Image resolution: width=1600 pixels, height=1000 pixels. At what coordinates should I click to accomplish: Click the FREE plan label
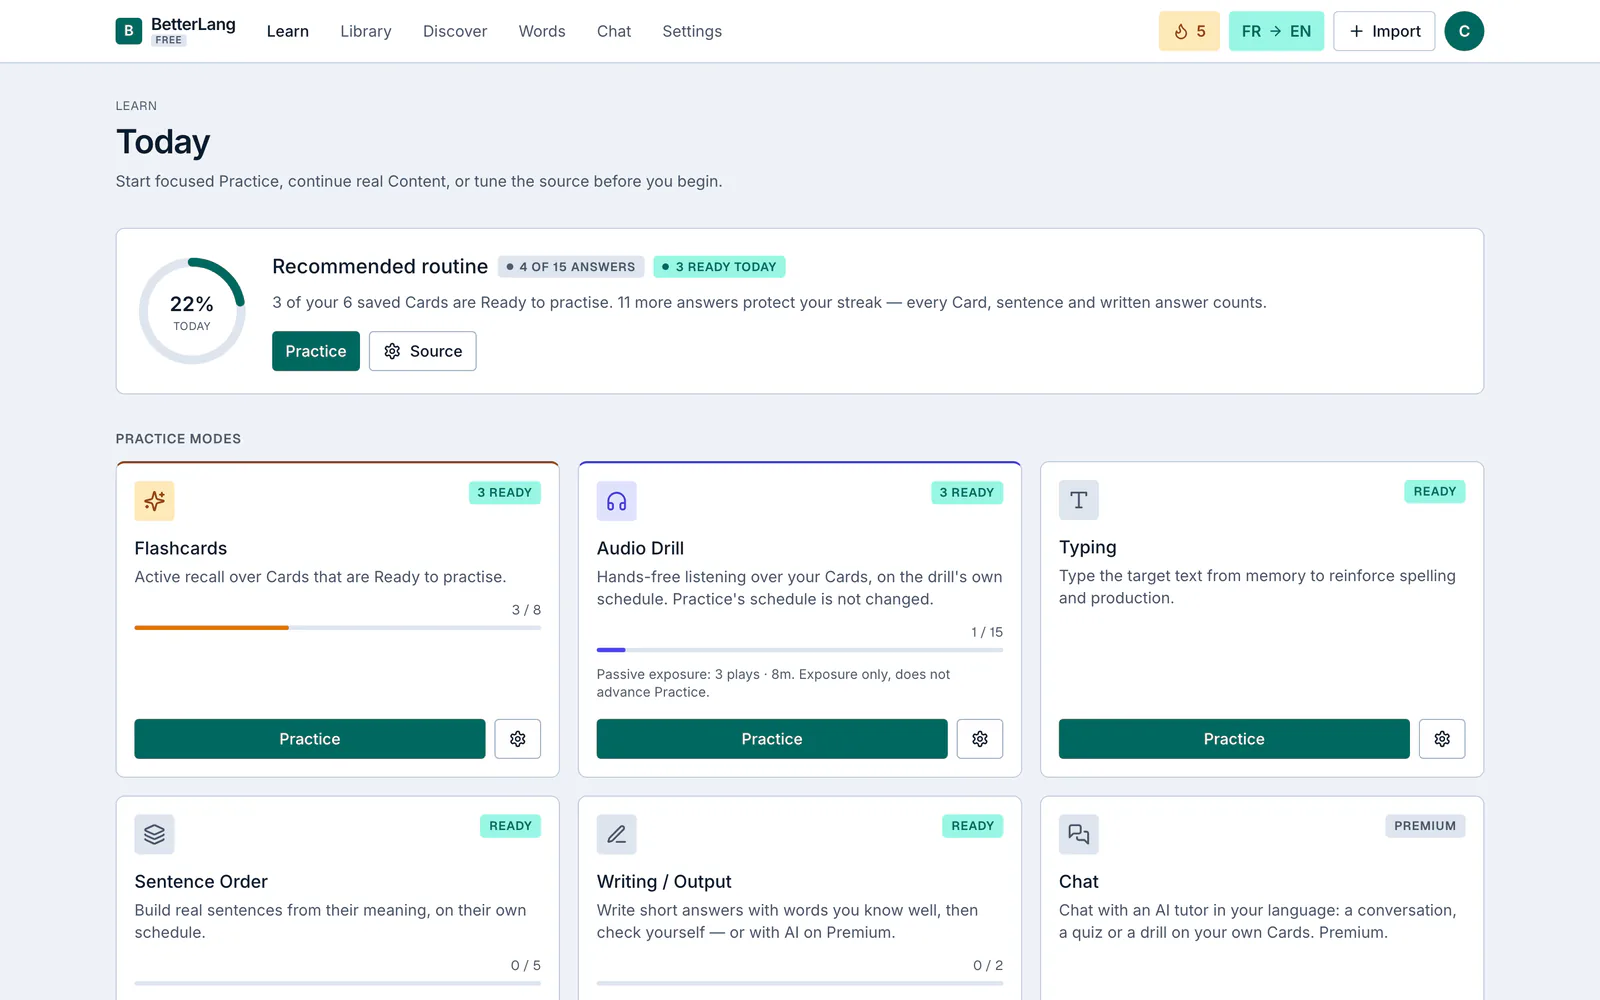[x=169, y=41]
